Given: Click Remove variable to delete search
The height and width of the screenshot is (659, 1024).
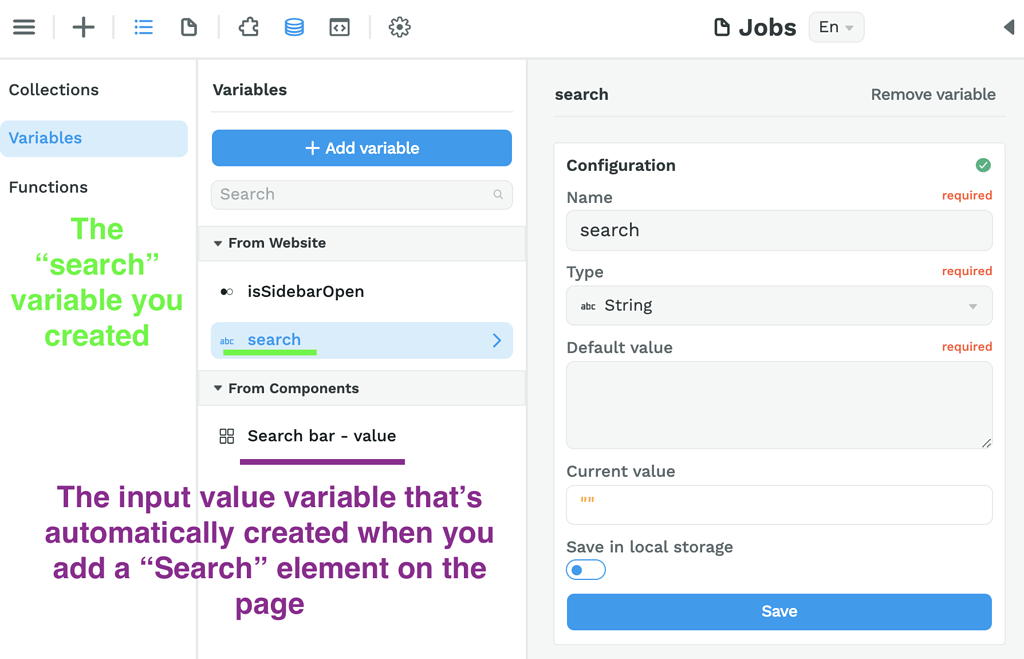Looking at the screenshot, I should click(x=933, y=94).
